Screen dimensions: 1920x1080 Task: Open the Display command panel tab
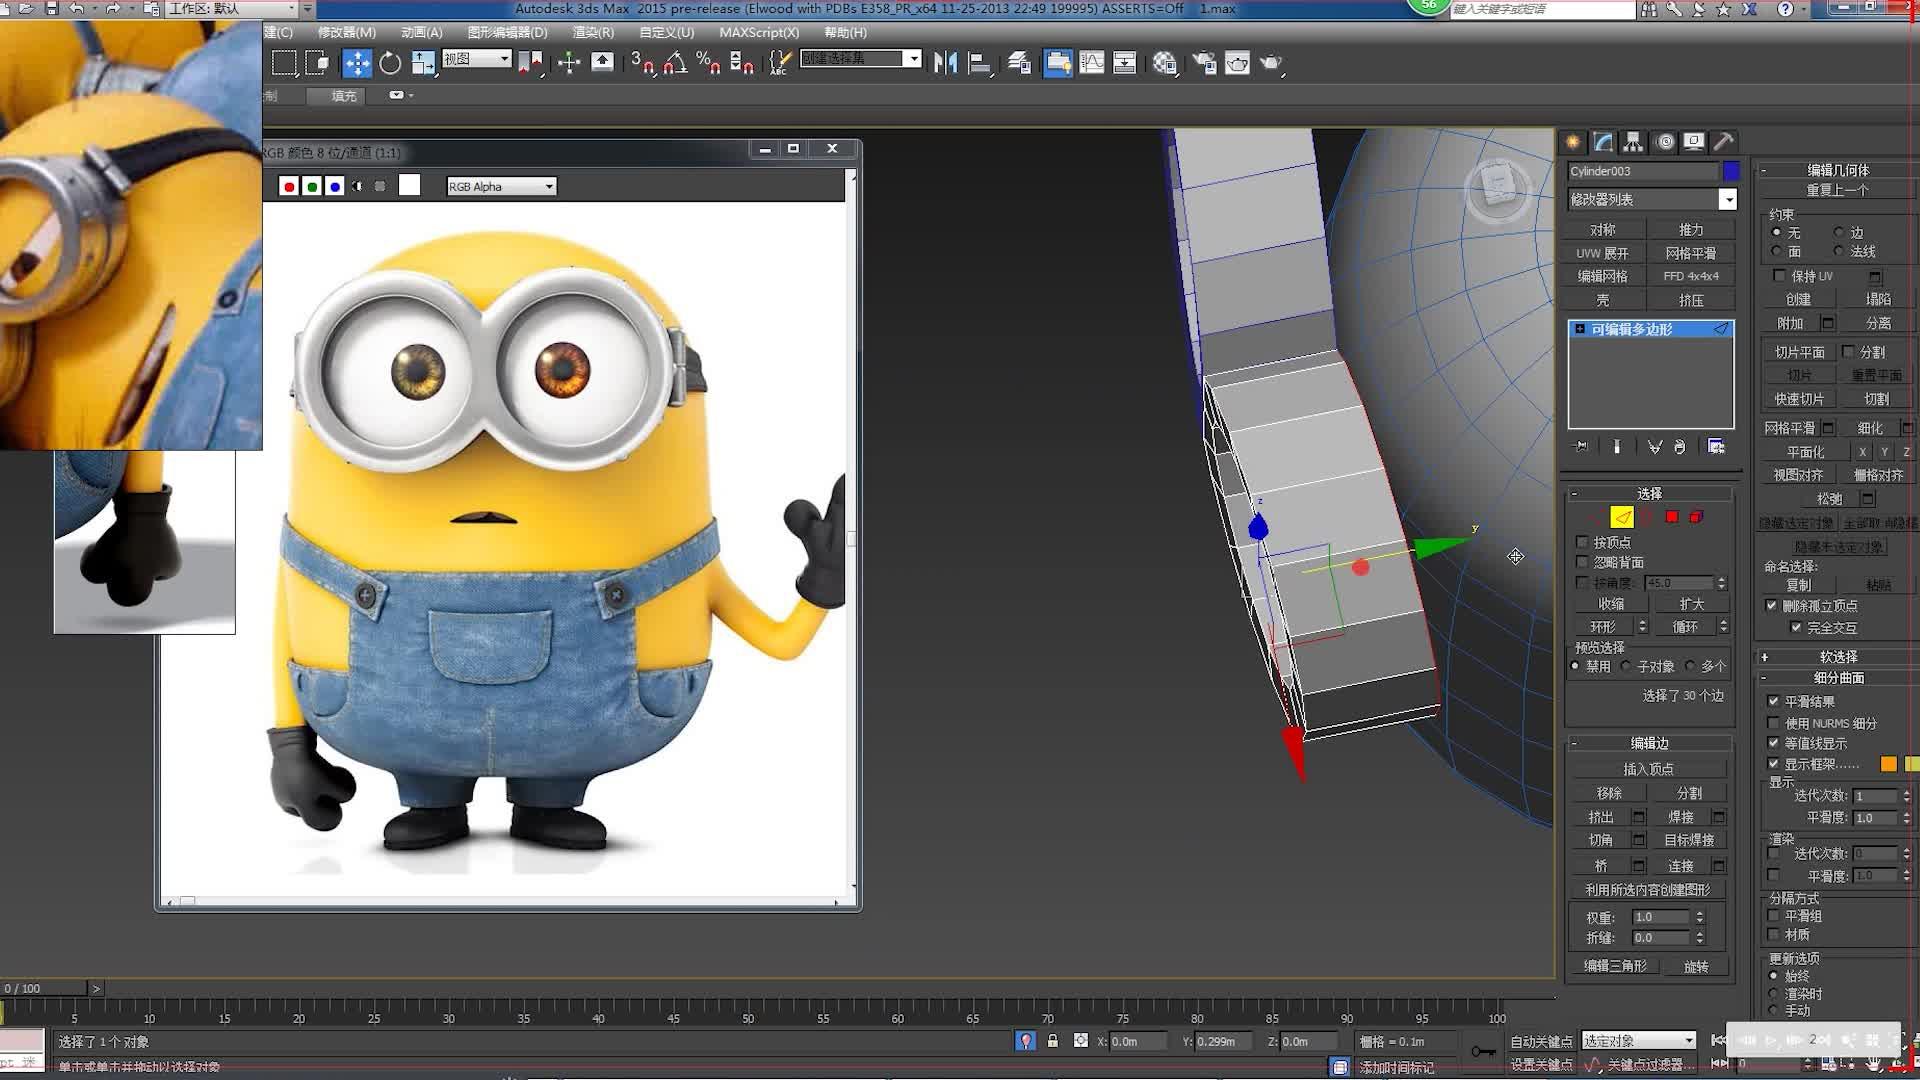click(1694, 142)
